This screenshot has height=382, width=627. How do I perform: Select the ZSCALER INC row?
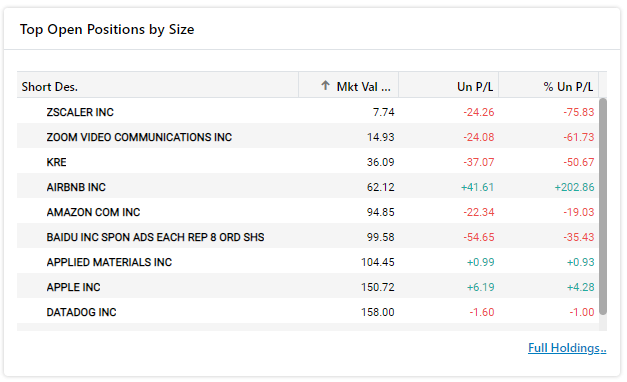(x=308, y=112)
